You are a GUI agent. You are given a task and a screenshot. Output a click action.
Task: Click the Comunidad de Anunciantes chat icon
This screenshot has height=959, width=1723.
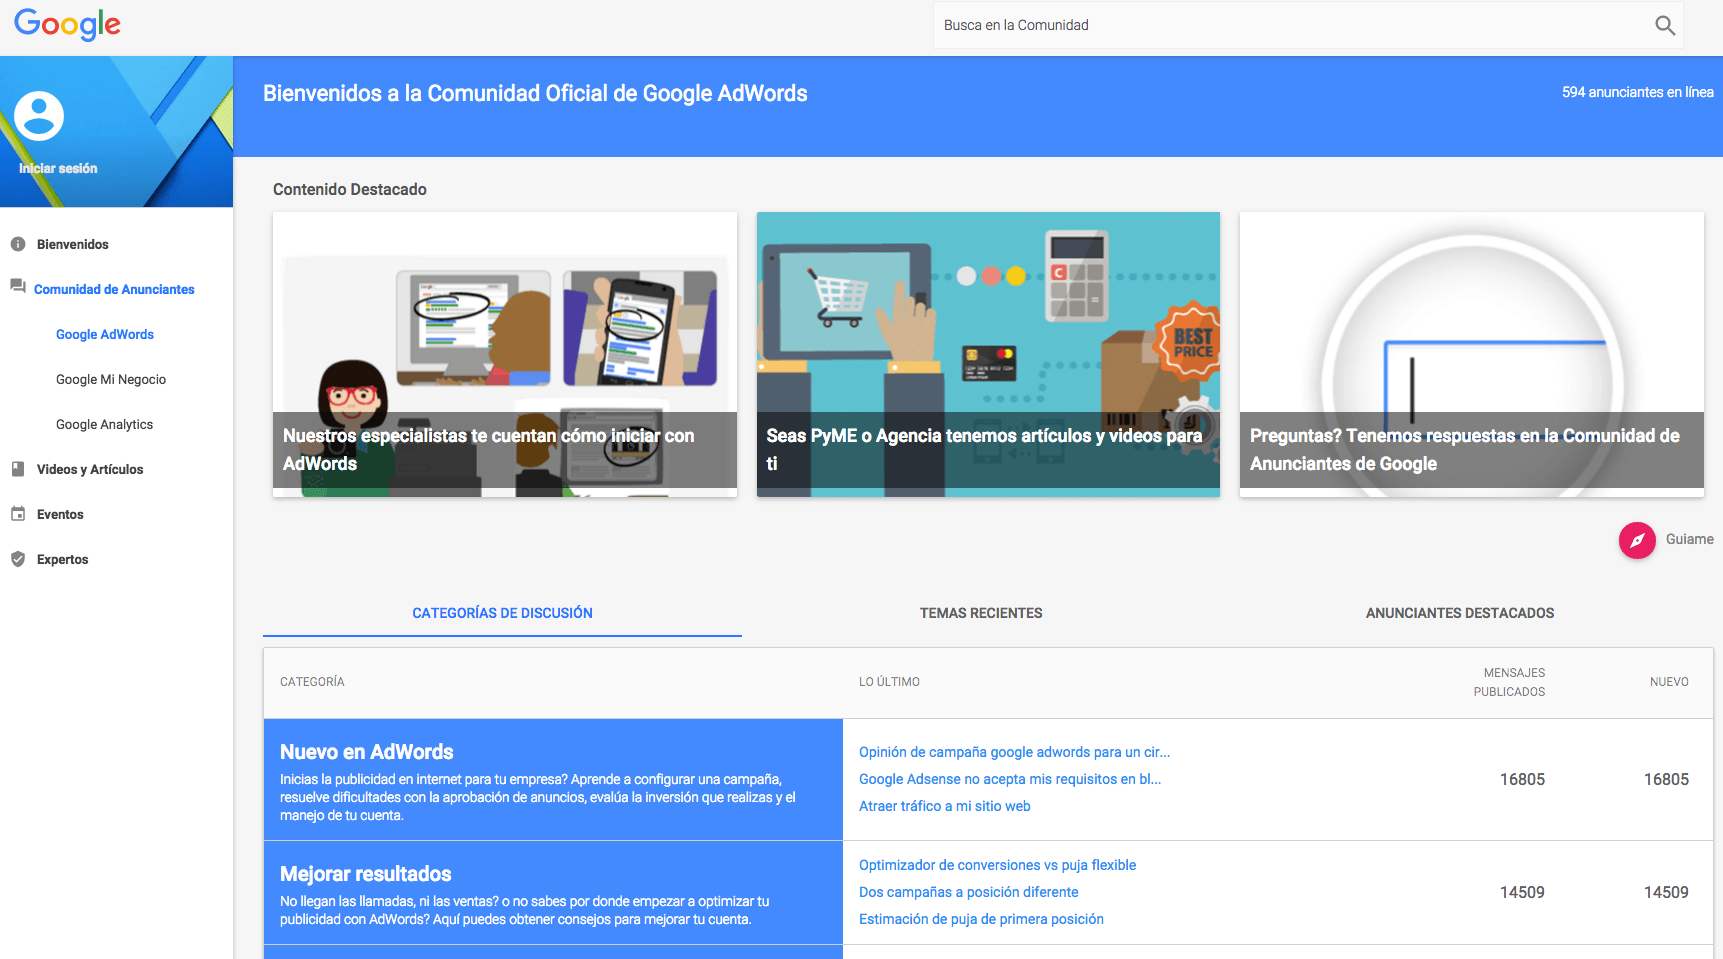18,287
